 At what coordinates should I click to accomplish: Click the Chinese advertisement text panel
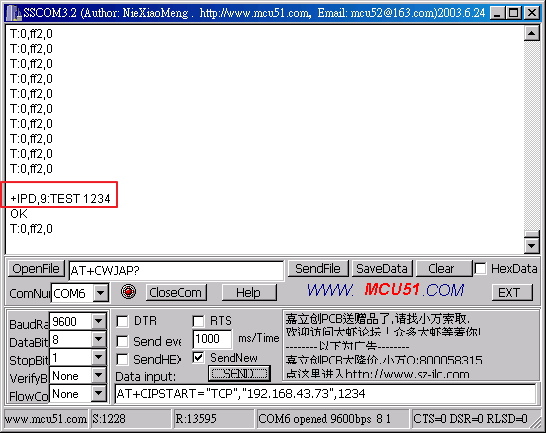pyautogui.click(x=411, y=346)
